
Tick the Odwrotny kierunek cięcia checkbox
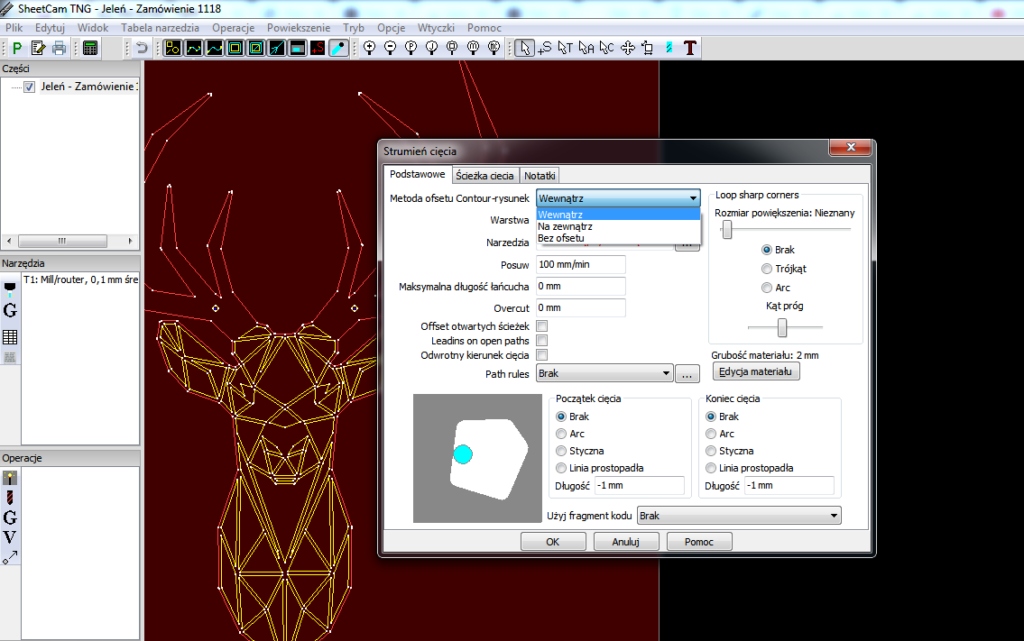click(542, 355)
